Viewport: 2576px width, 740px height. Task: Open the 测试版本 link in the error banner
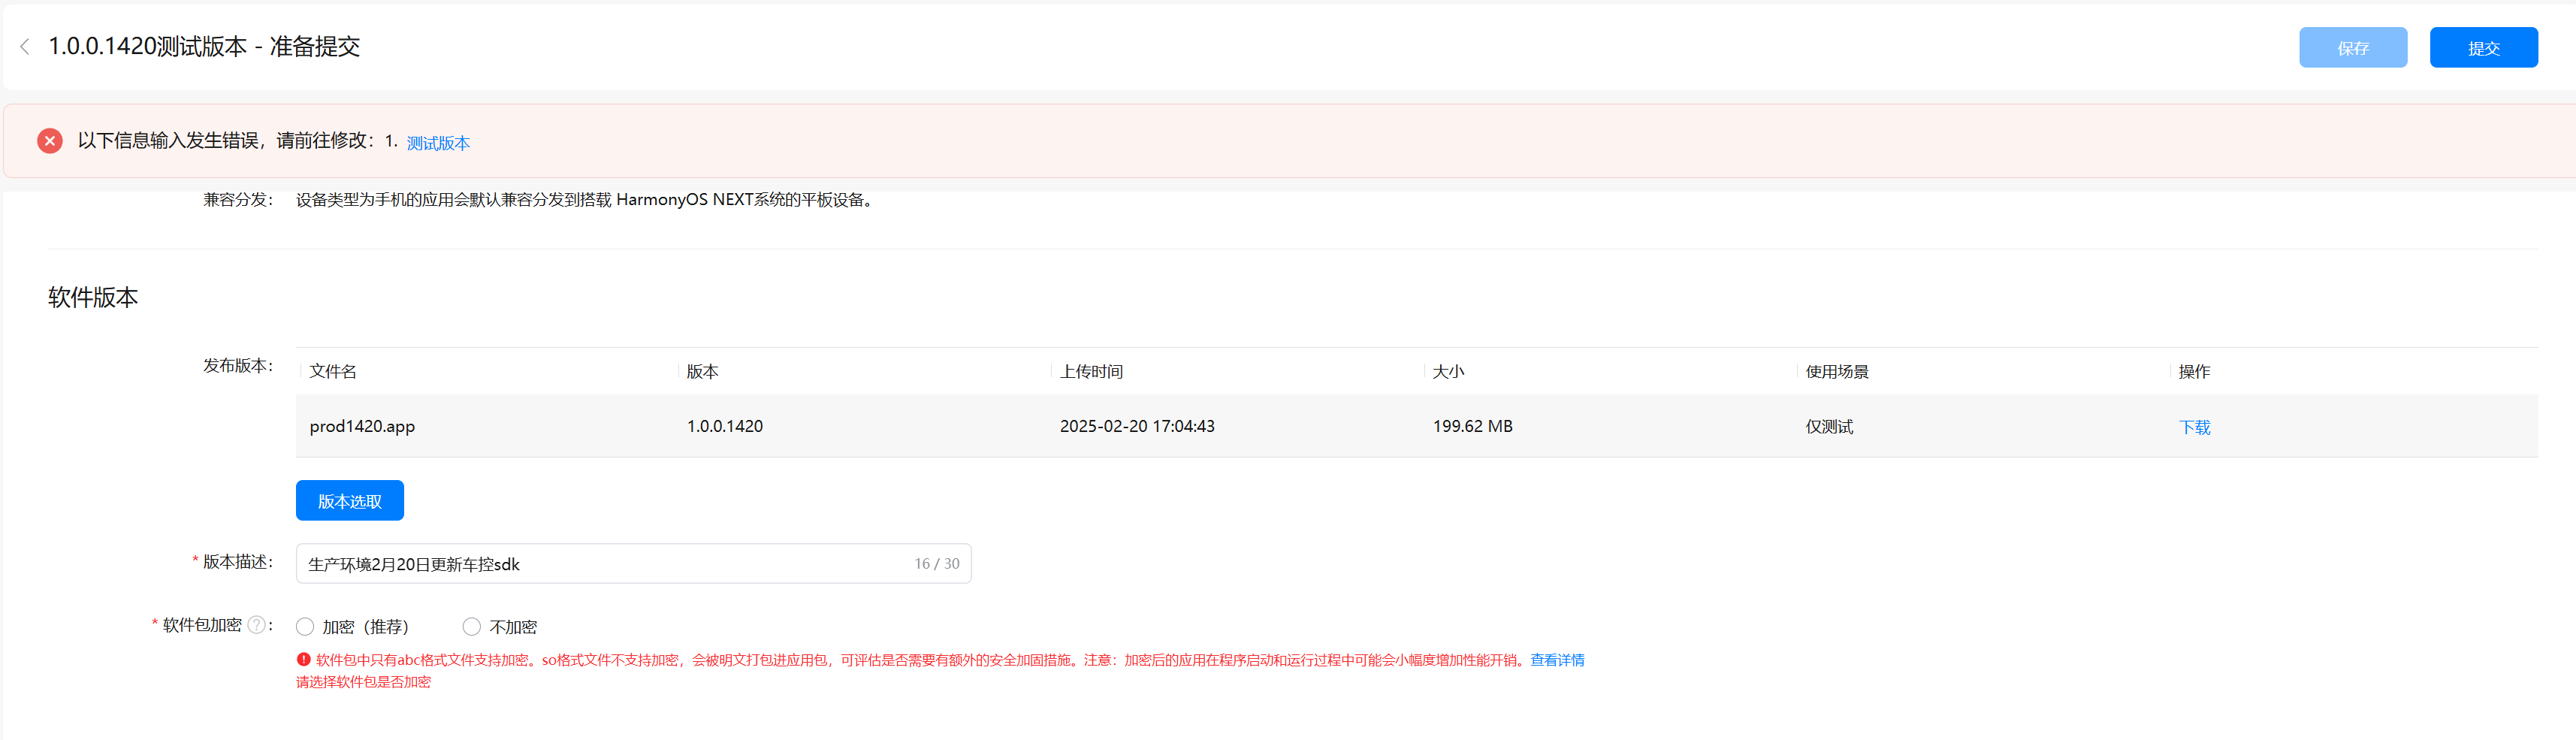[x=438, y=143]
